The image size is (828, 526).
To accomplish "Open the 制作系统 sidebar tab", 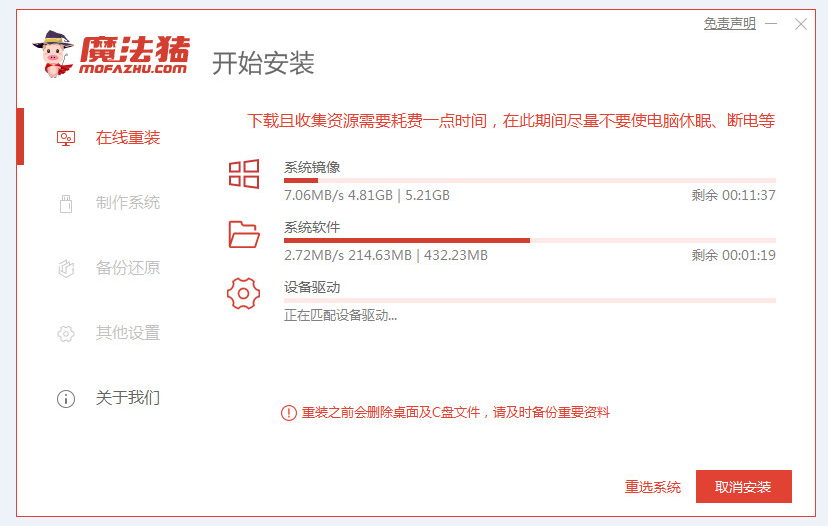I will pos(128,203).
